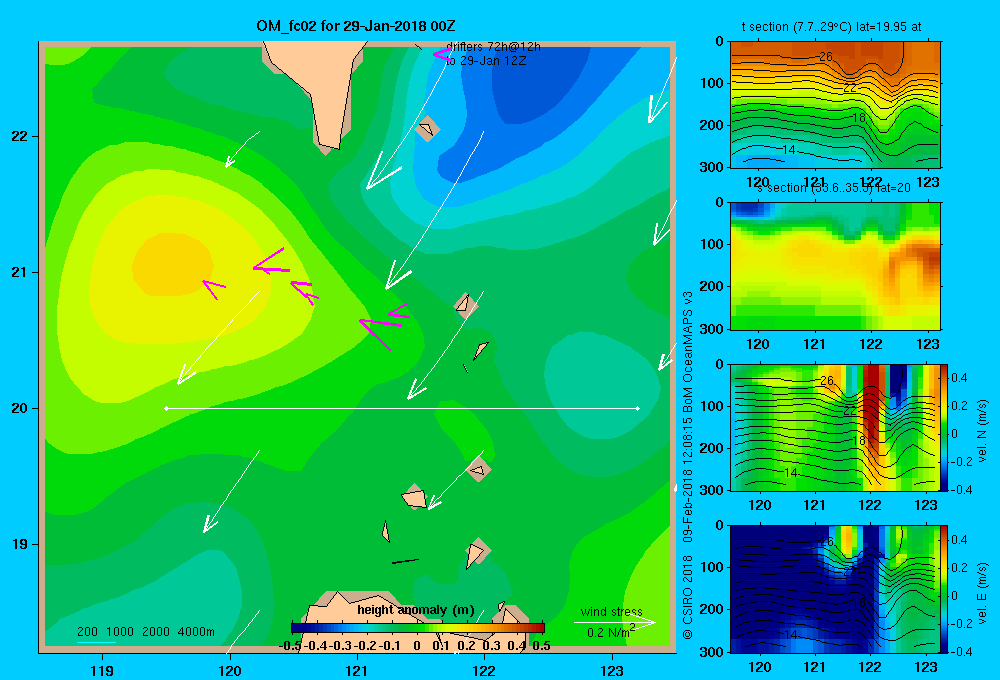Open the salinity section plot
Screen dimensions: 1000x680
click(835, 266)
